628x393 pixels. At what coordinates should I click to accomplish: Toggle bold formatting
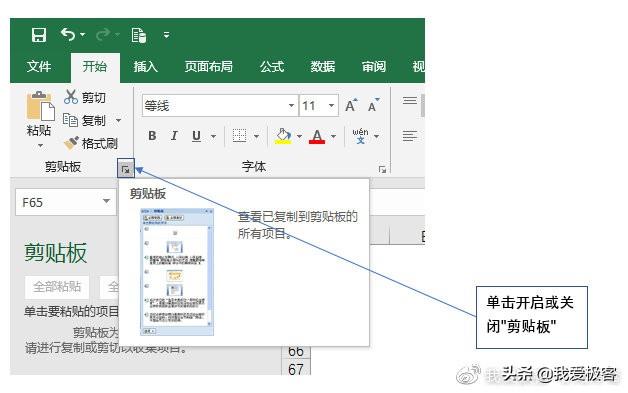(x=152, y=136)
